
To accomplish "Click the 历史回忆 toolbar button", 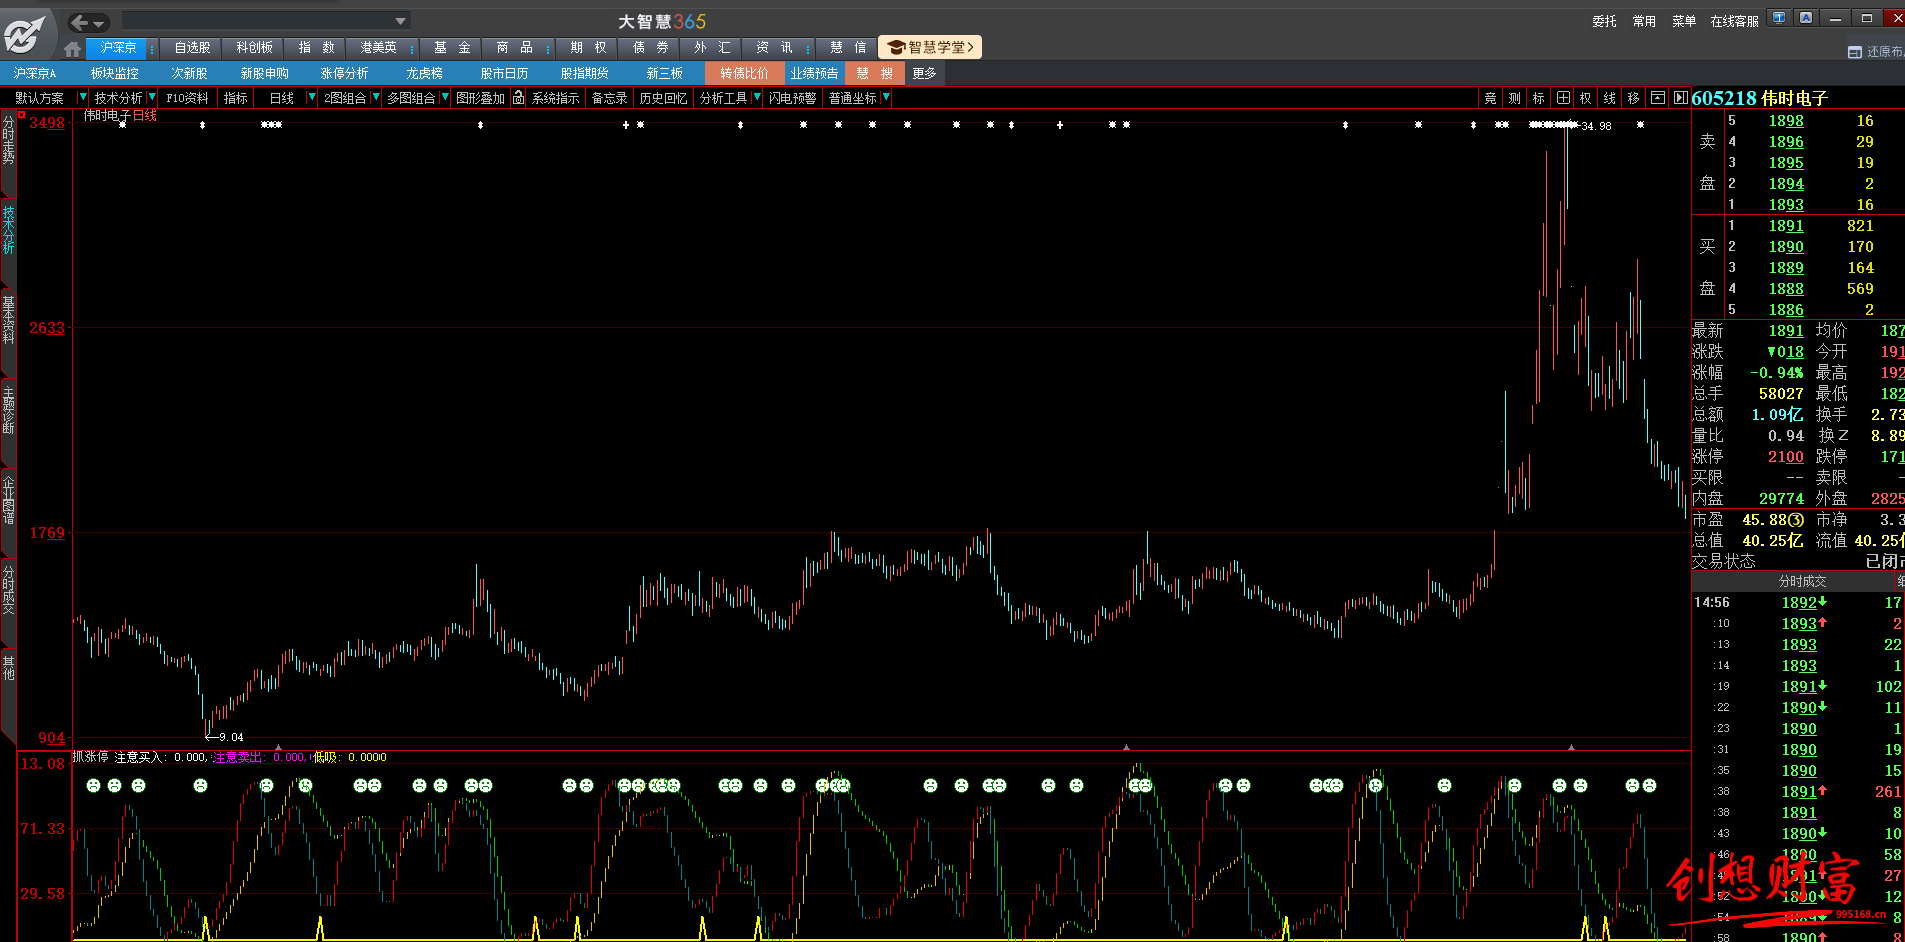I will pos(663,98).
